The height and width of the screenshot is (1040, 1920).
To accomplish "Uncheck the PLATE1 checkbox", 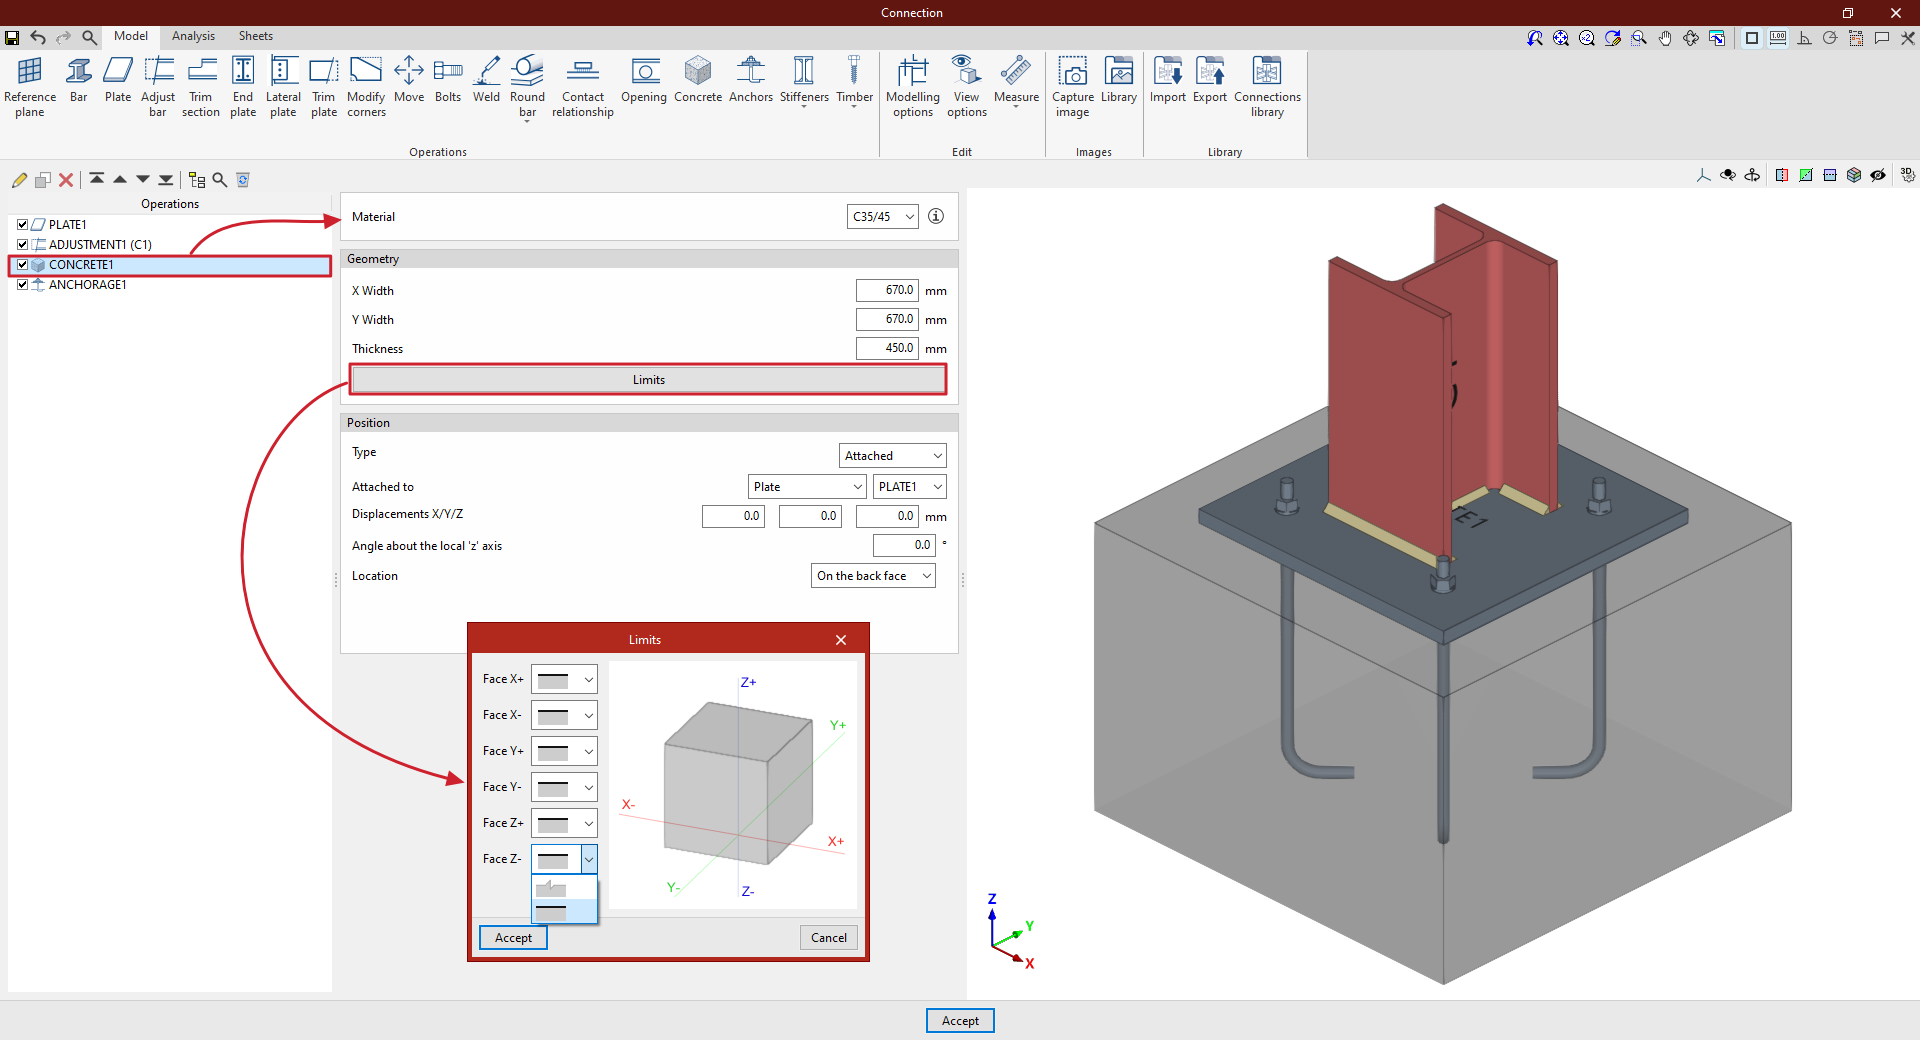I will (x=22, y=225).
